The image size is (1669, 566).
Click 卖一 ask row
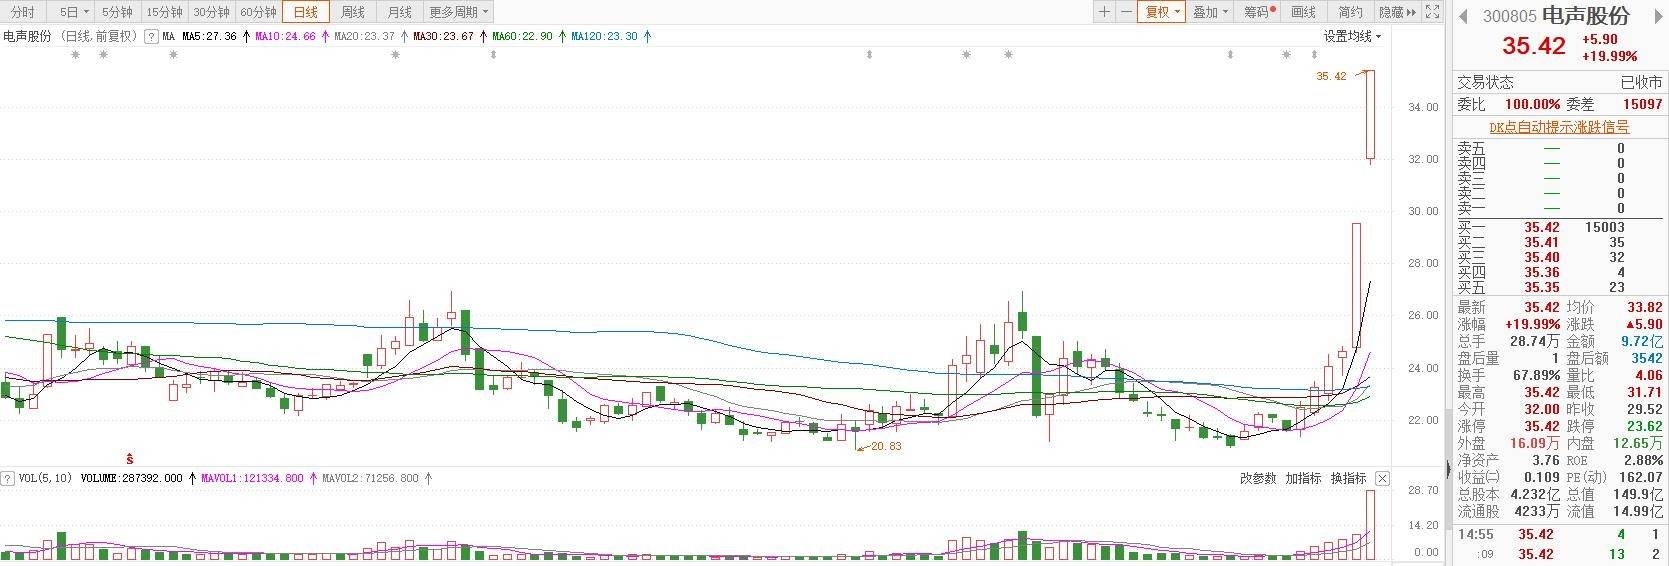point(1559,208)
